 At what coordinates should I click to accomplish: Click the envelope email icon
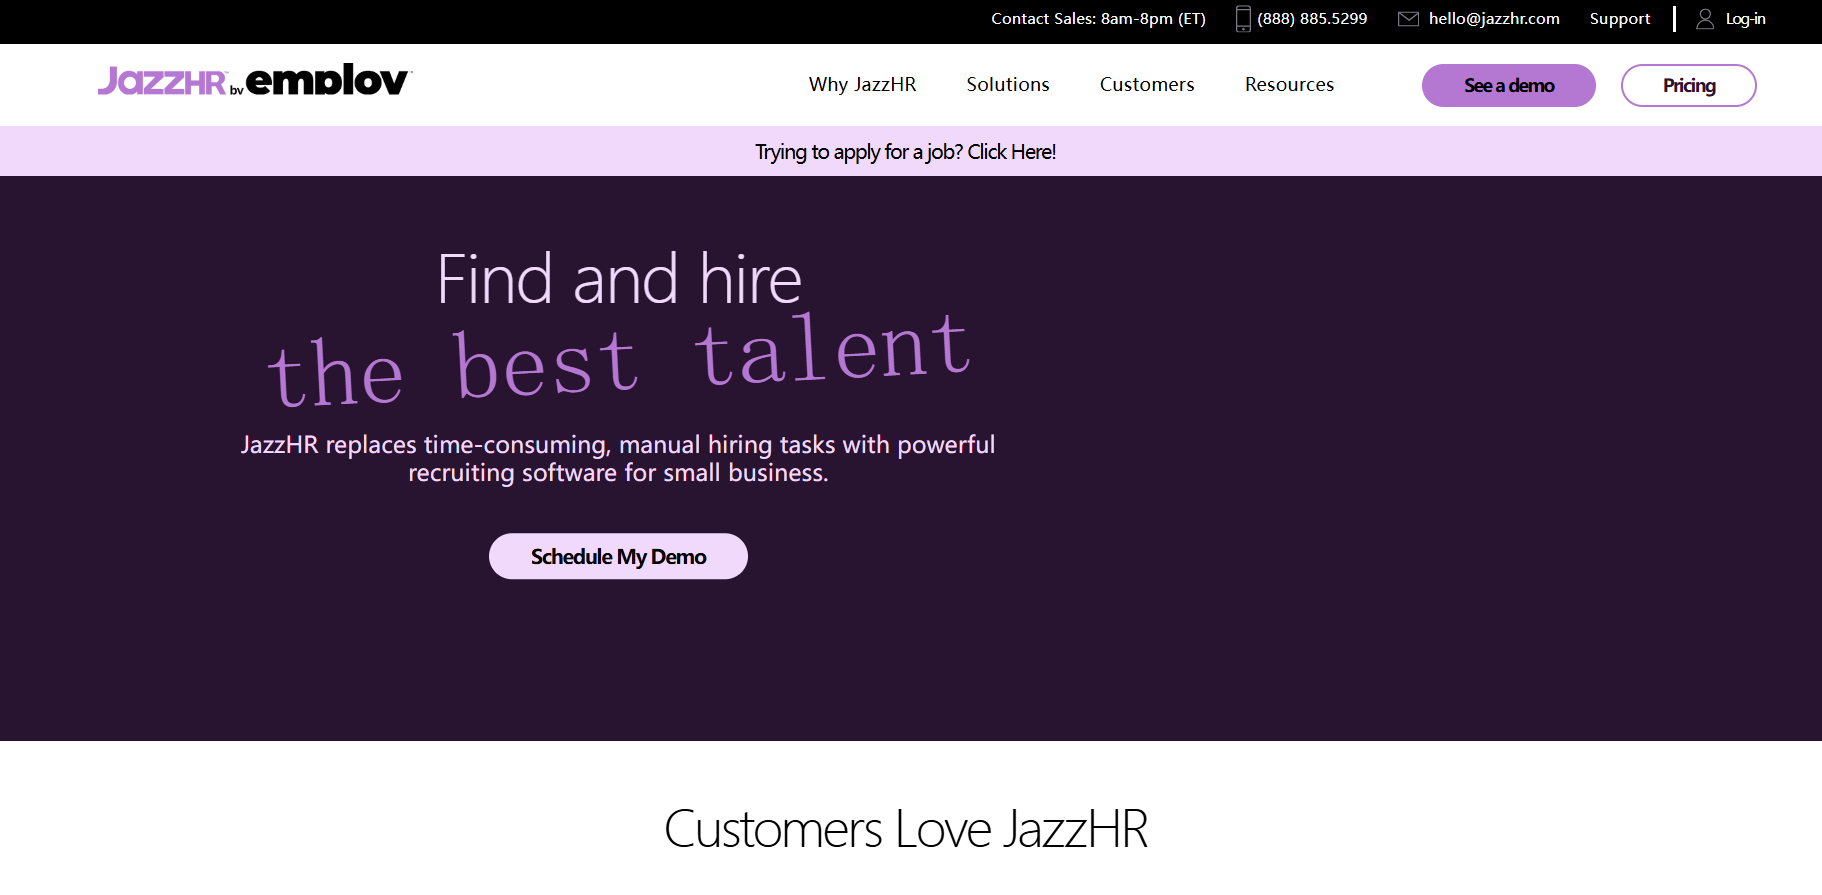click(1408, 19)
